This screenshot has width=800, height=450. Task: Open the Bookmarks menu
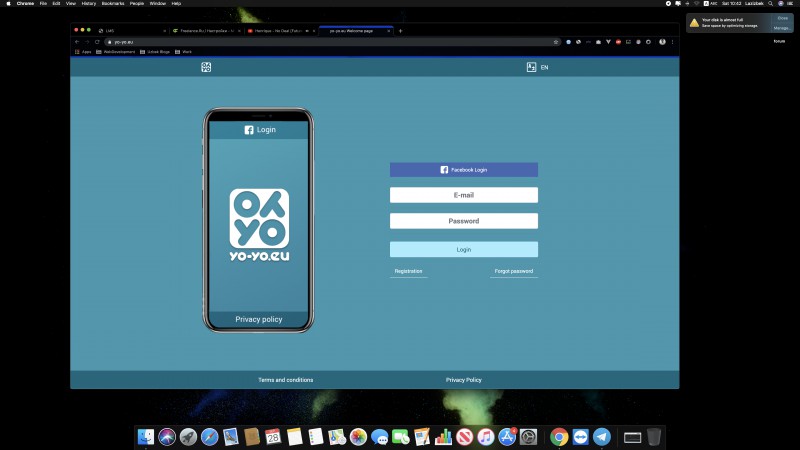point(113,4)
